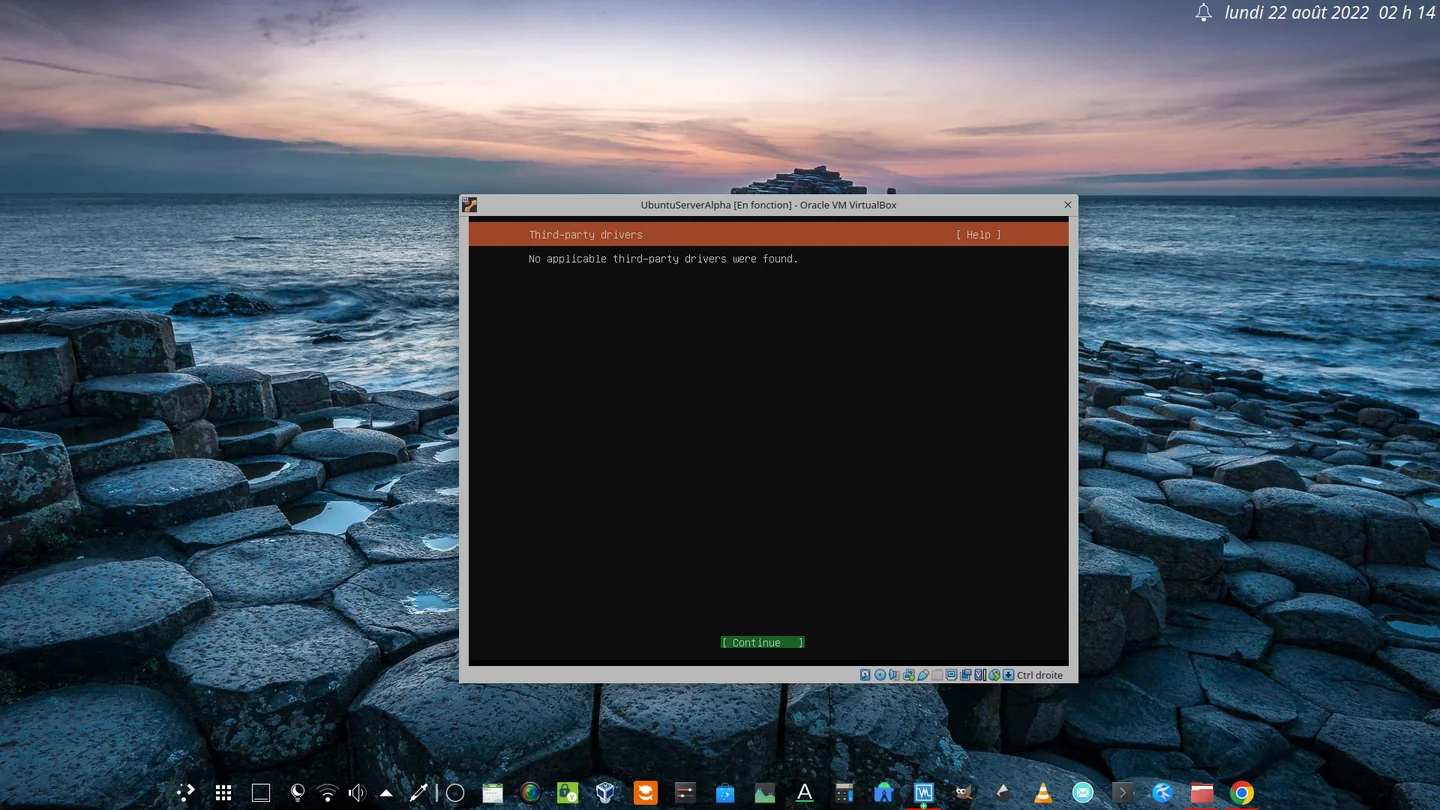
Task: Click the optical disc icon in VirtualBox status bar
Action: click(880, 675)
